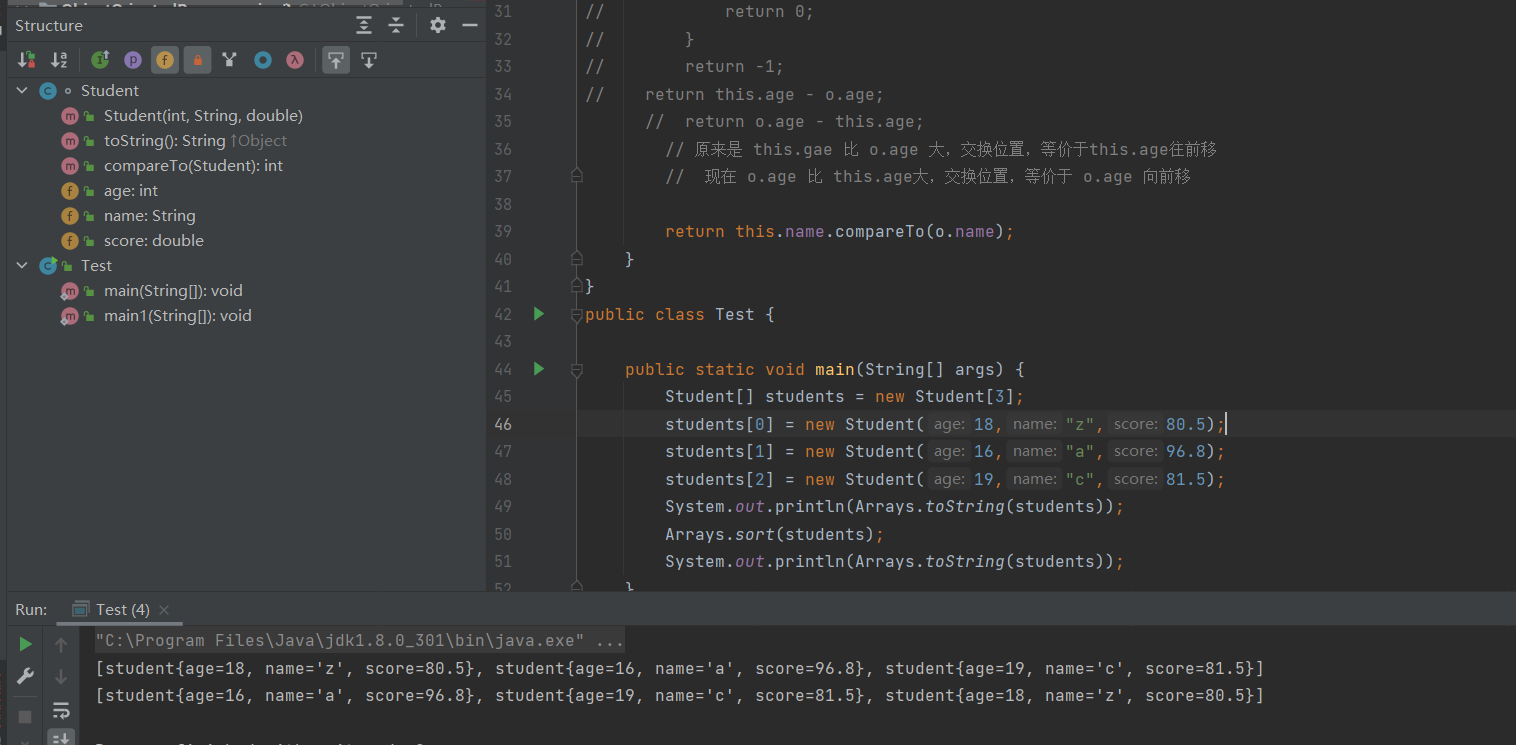Fold the comment block at line 37
The width and height of the screenshot is (1516, 745).
tap(576, 176)
